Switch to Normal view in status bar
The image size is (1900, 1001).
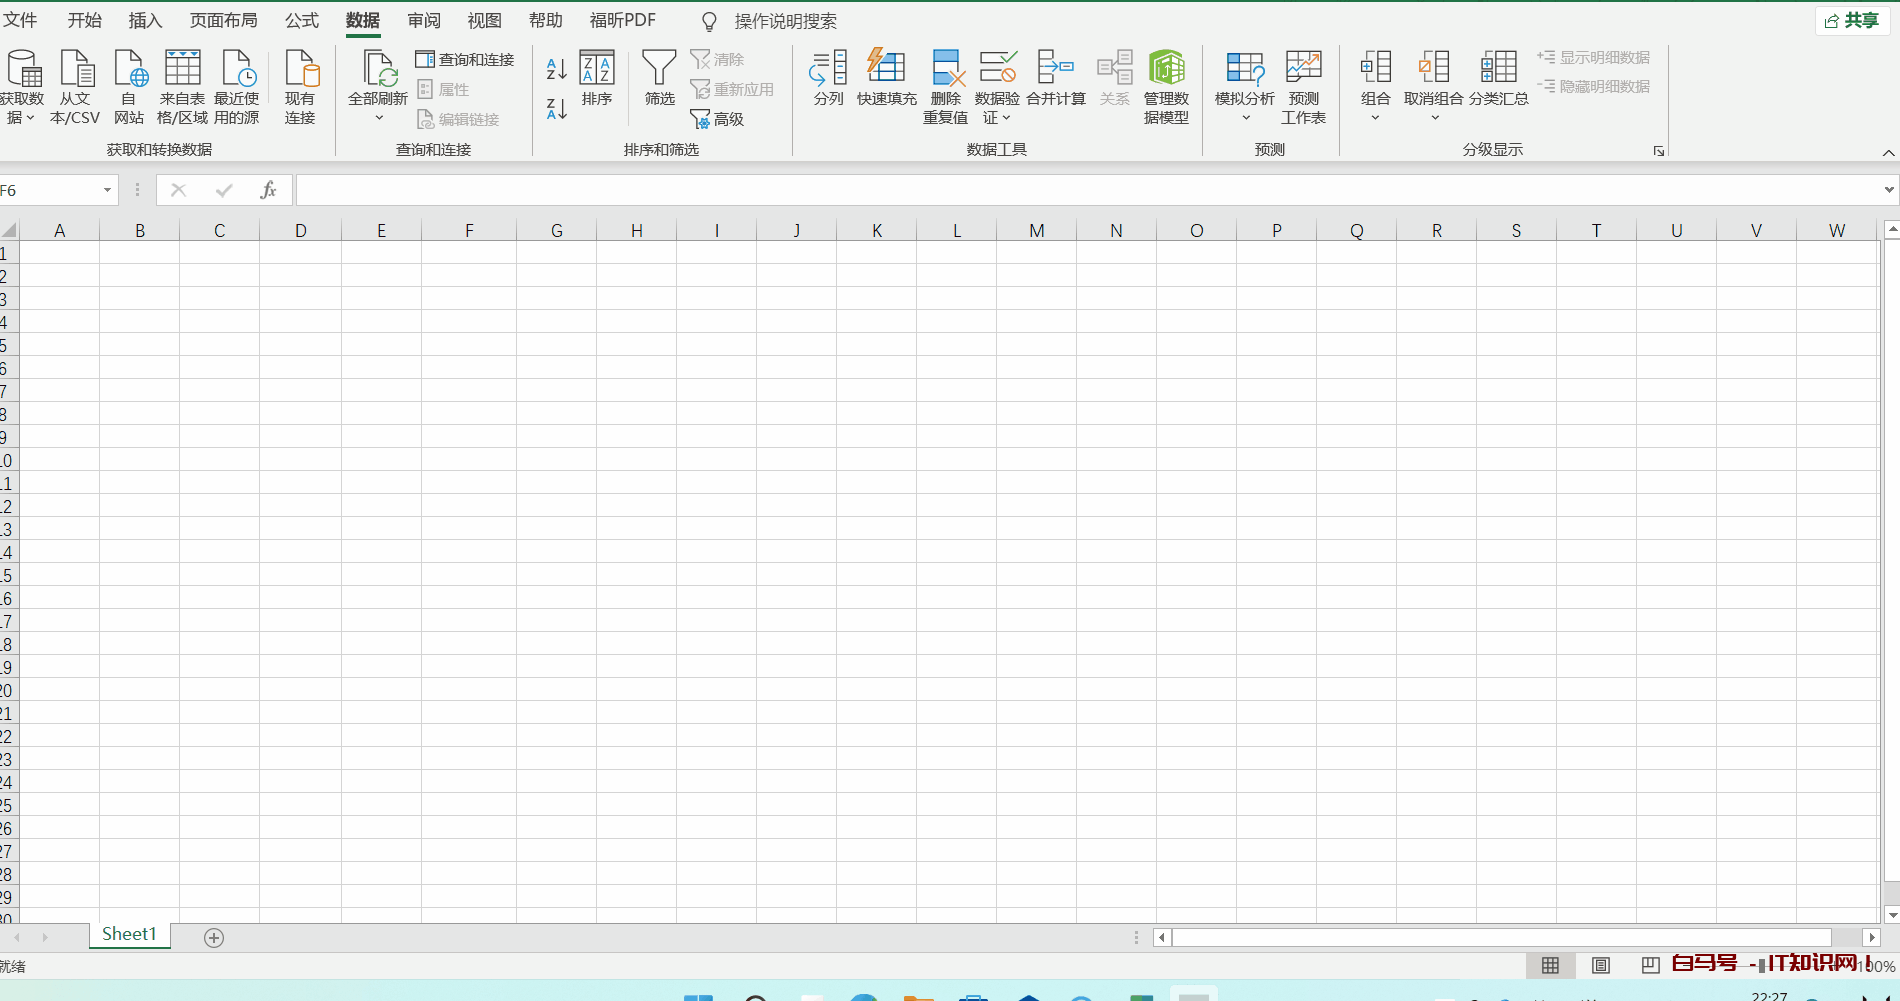[x=1550, y=965]
